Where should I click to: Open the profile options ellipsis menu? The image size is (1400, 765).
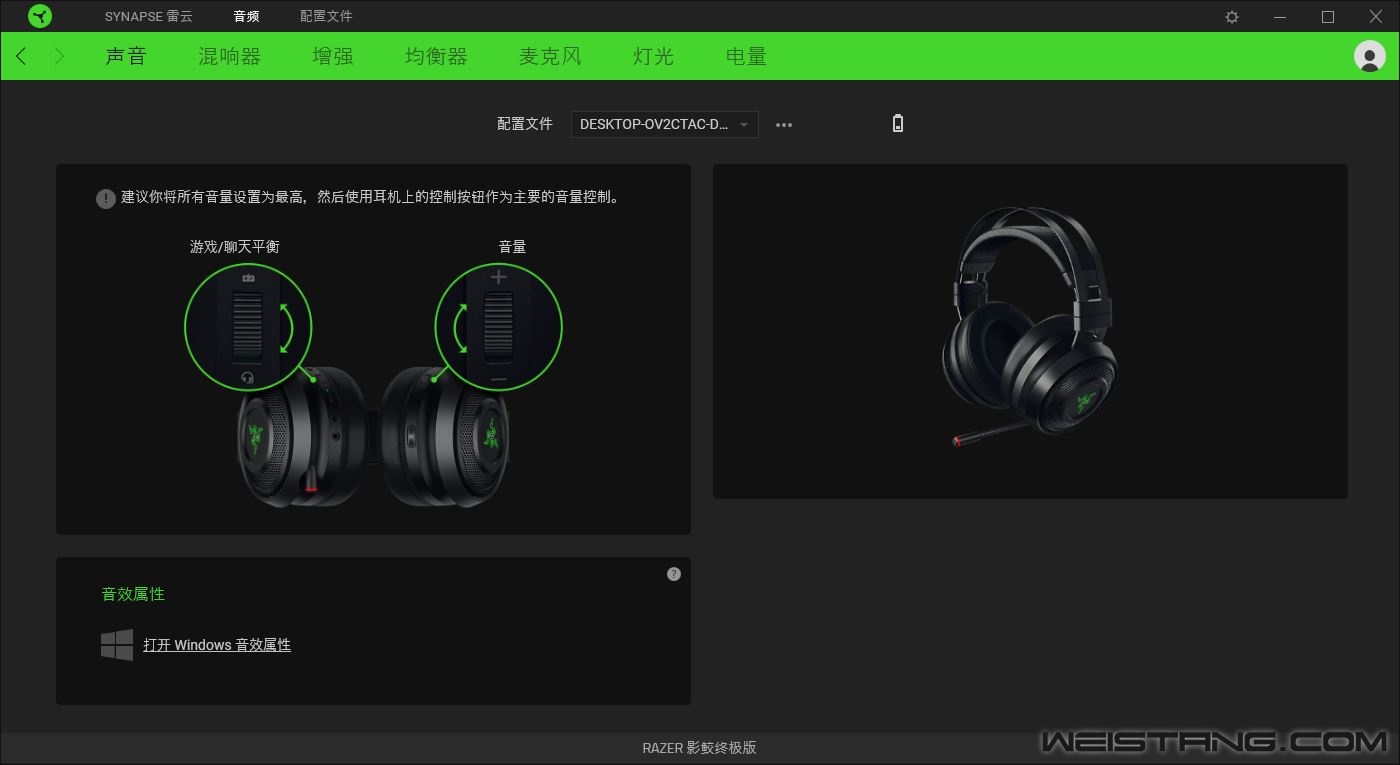784,125
